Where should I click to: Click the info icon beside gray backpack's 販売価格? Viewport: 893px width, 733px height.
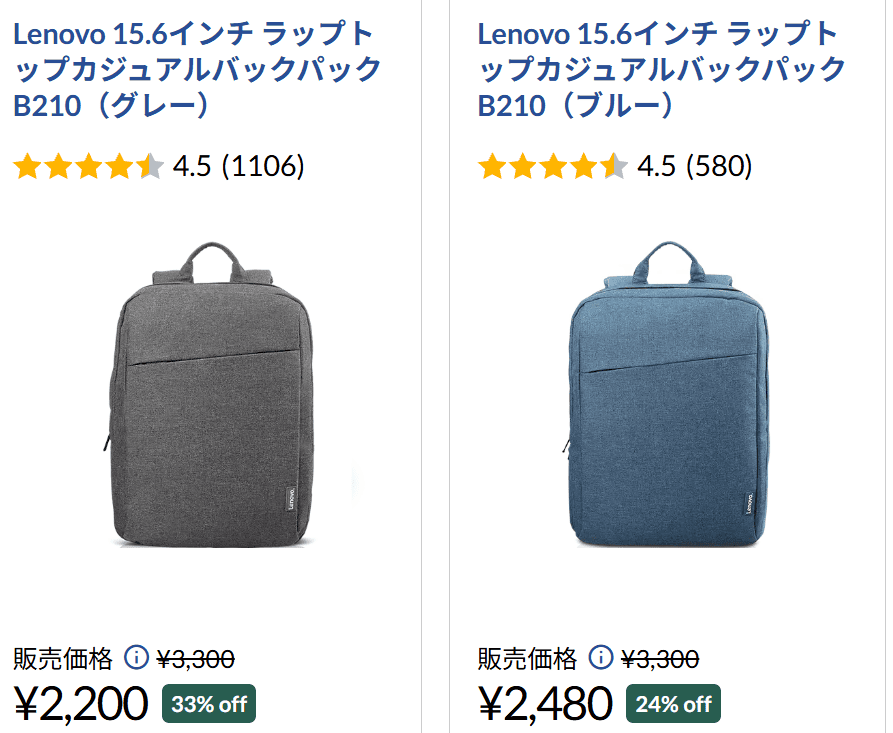(x=135, y=656)
